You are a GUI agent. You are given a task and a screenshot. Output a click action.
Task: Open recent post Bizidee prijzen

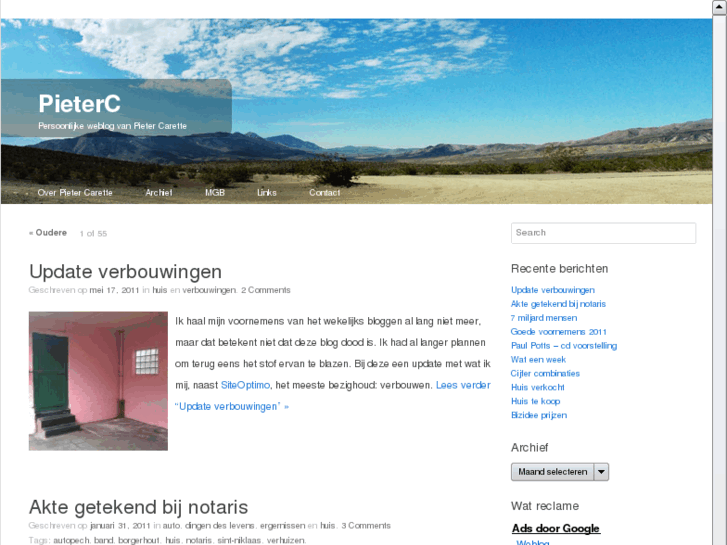(539, 415)
